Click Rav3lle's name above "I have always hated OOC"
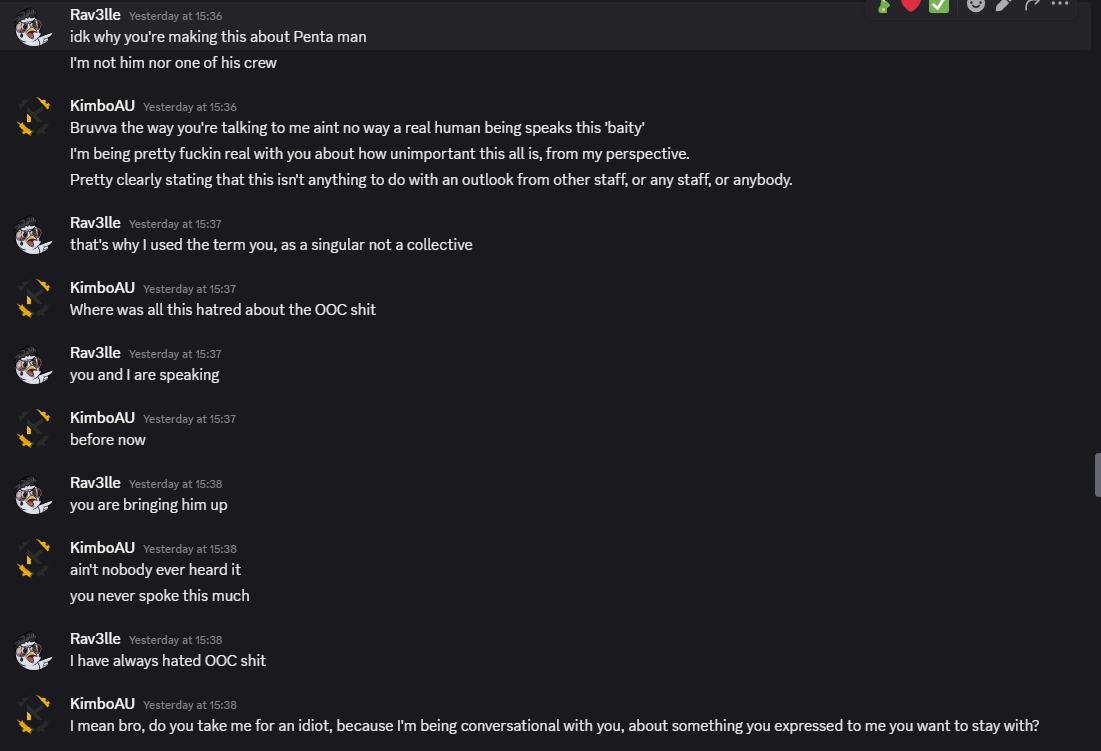This screenshot has height=751, width=1101. [x=95, y=639]
